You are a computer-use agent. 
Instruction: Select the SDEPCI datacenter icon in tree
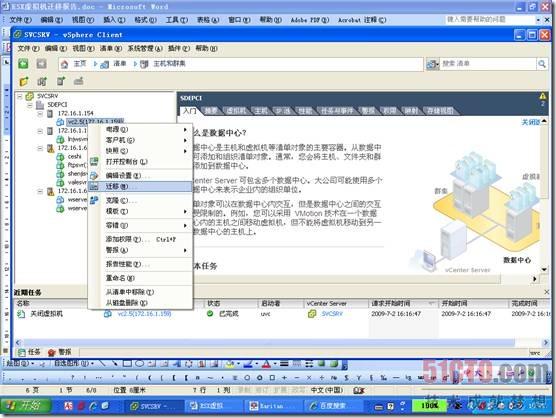[40, 105]
